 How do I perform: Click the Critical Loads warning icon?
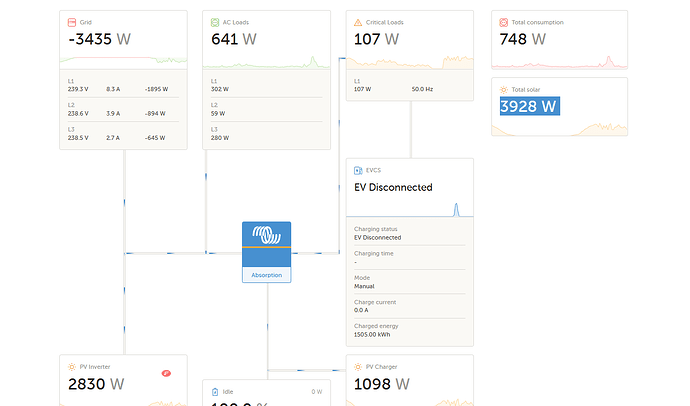[x=358, y=22]
